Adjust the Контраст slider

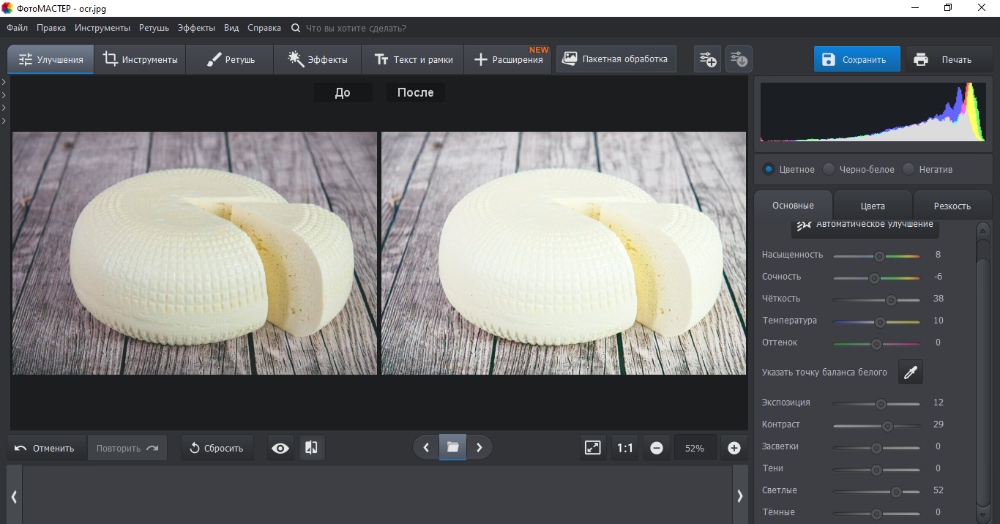click(887, 425)
